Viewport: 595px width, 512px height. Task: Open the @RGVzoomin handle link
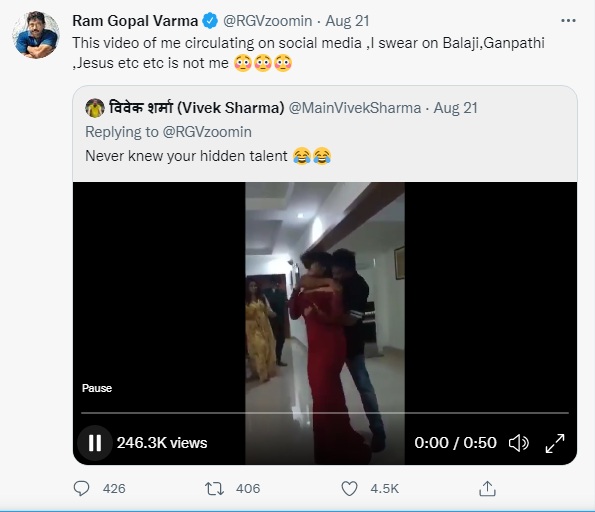pyautogui.click(x=268, y=21)
